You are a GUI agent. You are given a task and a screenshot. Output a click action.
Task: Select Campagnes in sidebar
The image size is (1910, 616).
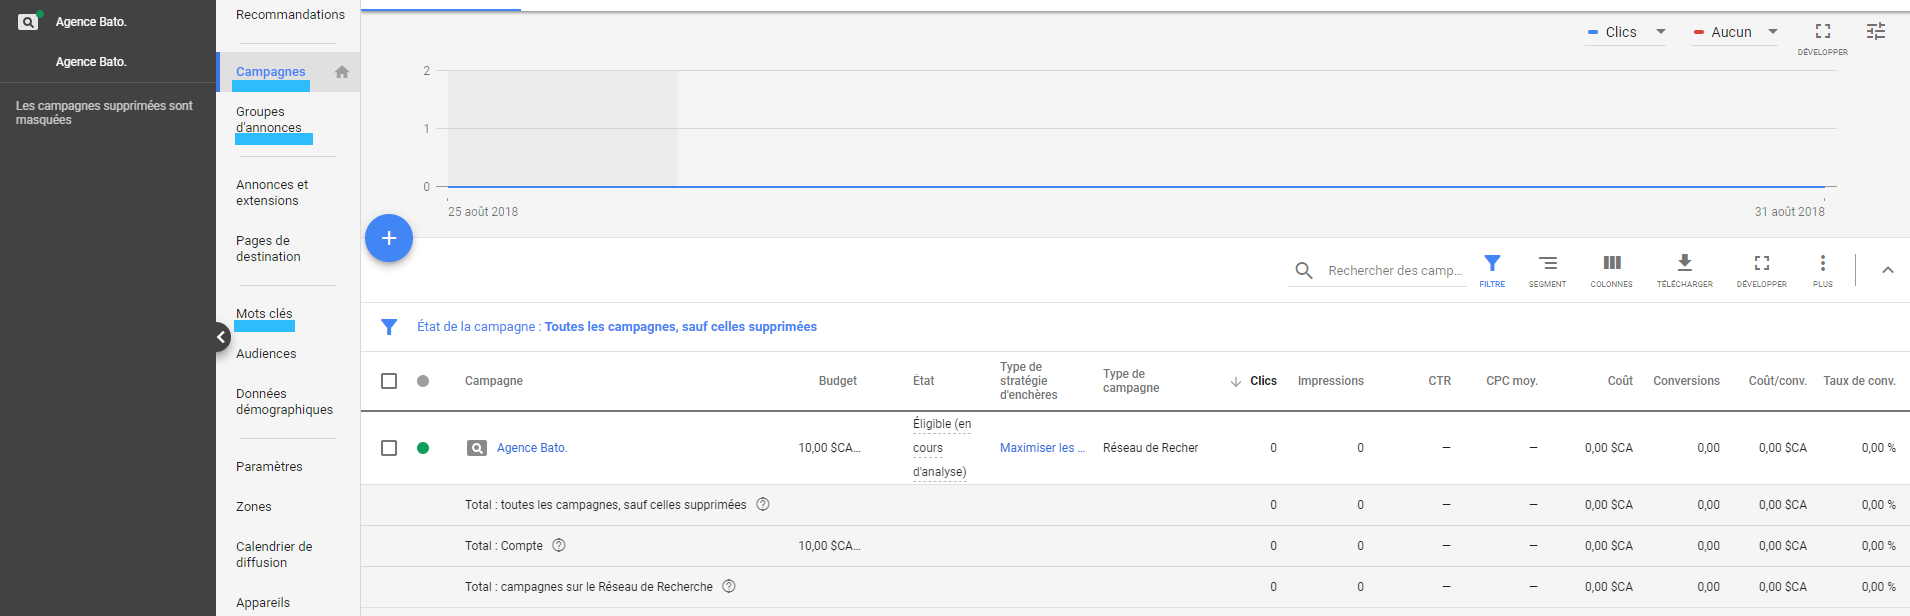coord(271,72)
